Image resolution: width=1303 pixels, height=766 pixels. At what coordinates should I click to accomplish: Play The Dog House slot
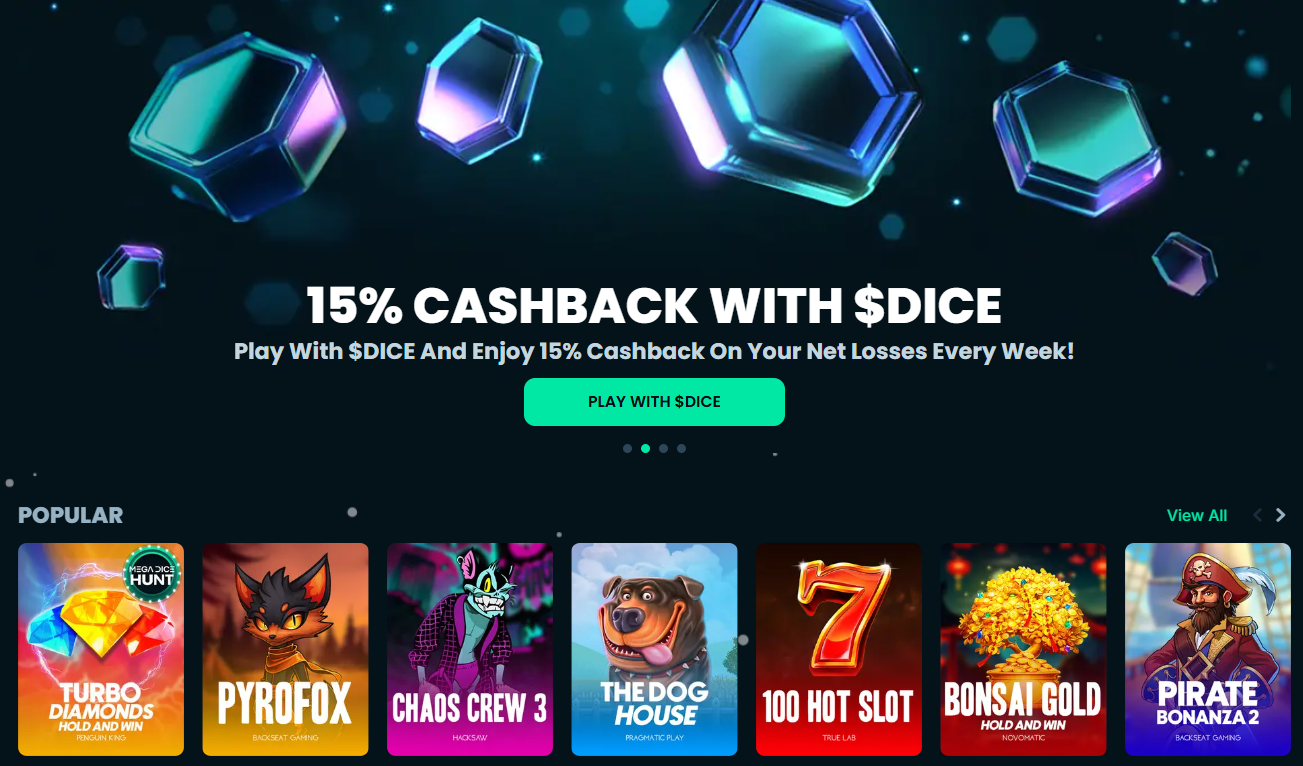[654, 649]
